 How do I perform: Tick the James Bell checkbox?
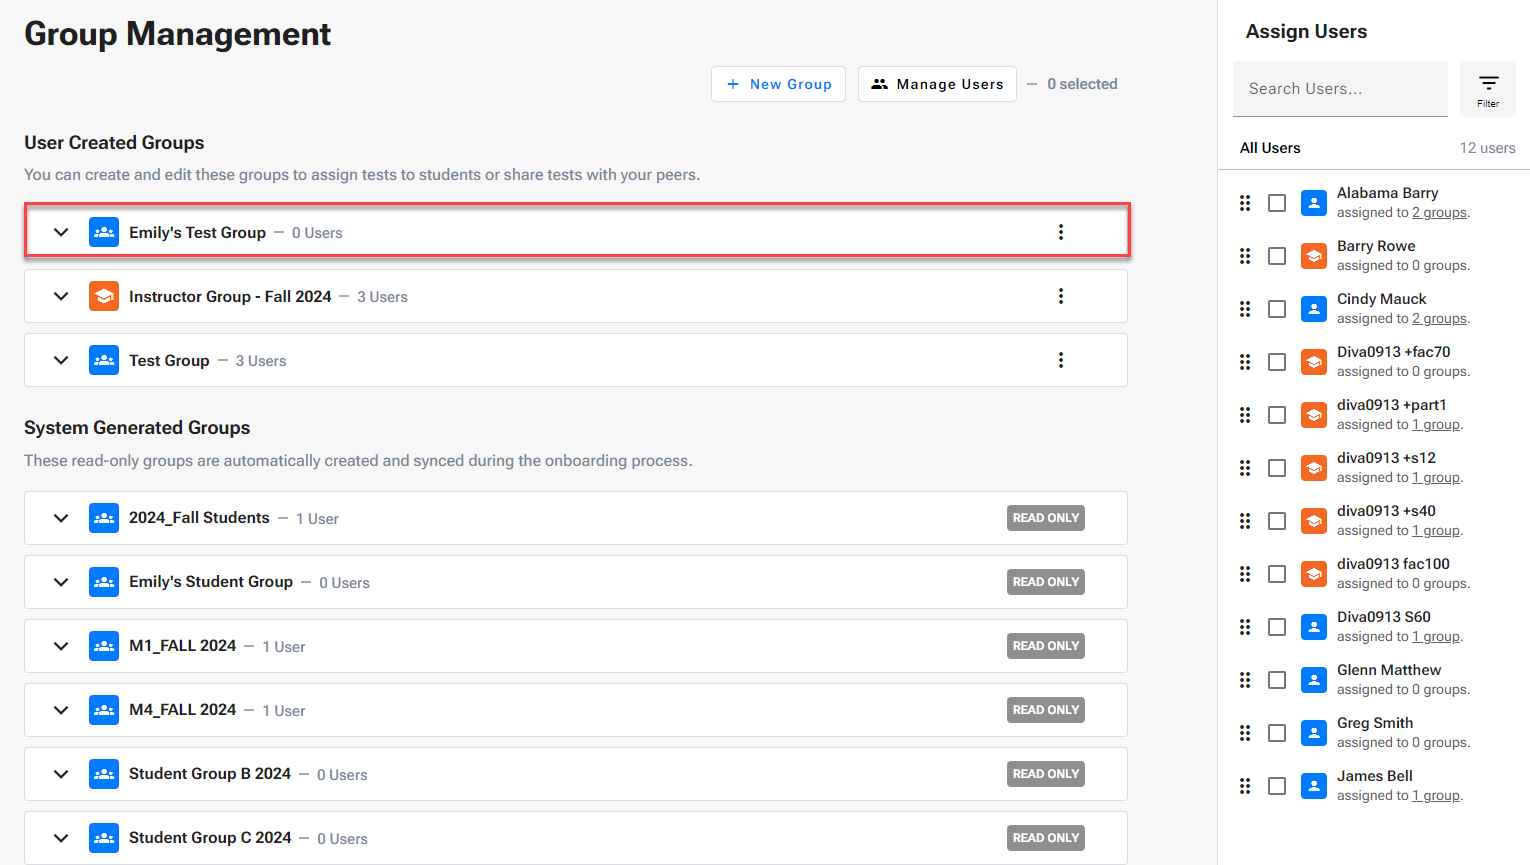point(1277,786)
